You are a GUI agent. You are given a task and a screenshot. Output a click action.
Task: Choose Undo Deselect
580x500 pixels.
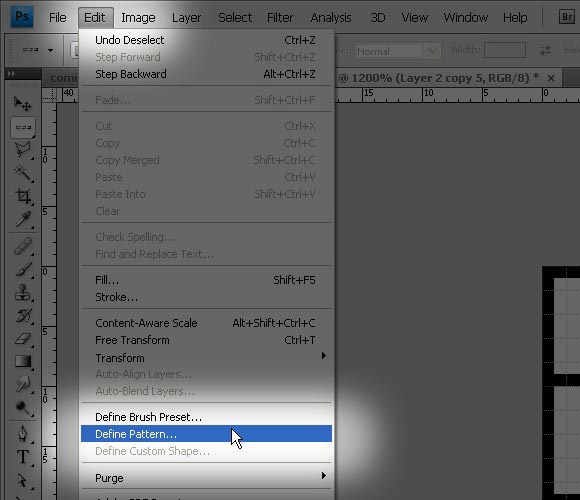tap(206, 40)
